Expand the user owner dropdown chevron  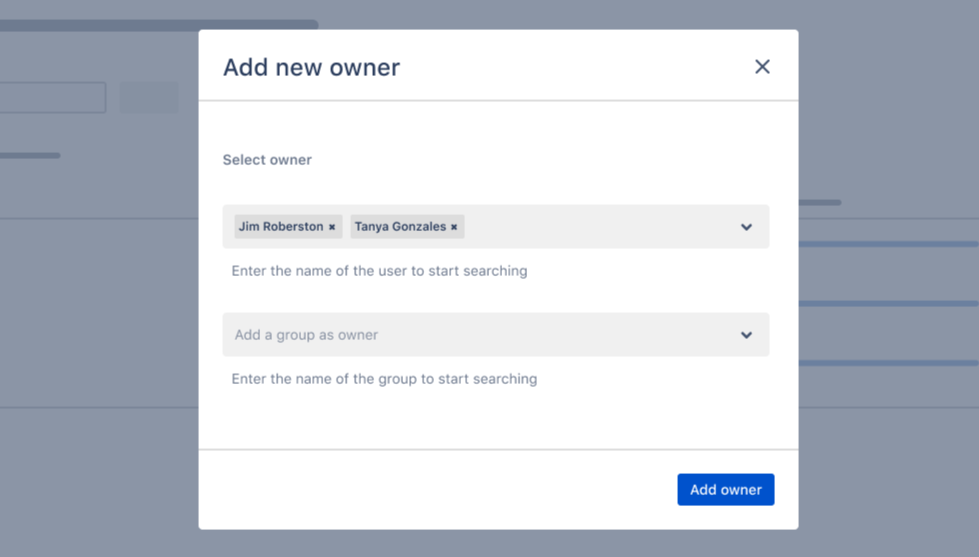click(746, 227)
